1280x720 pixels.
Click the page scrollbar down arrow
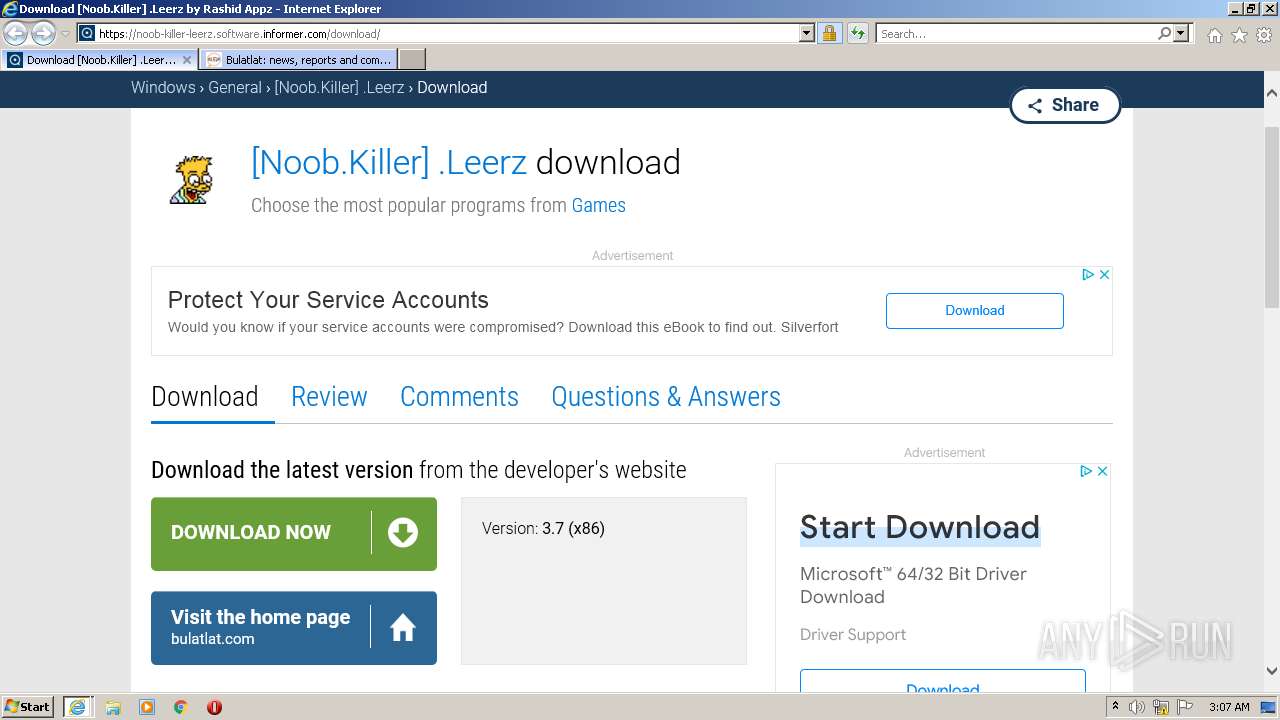pos(1271,672)
